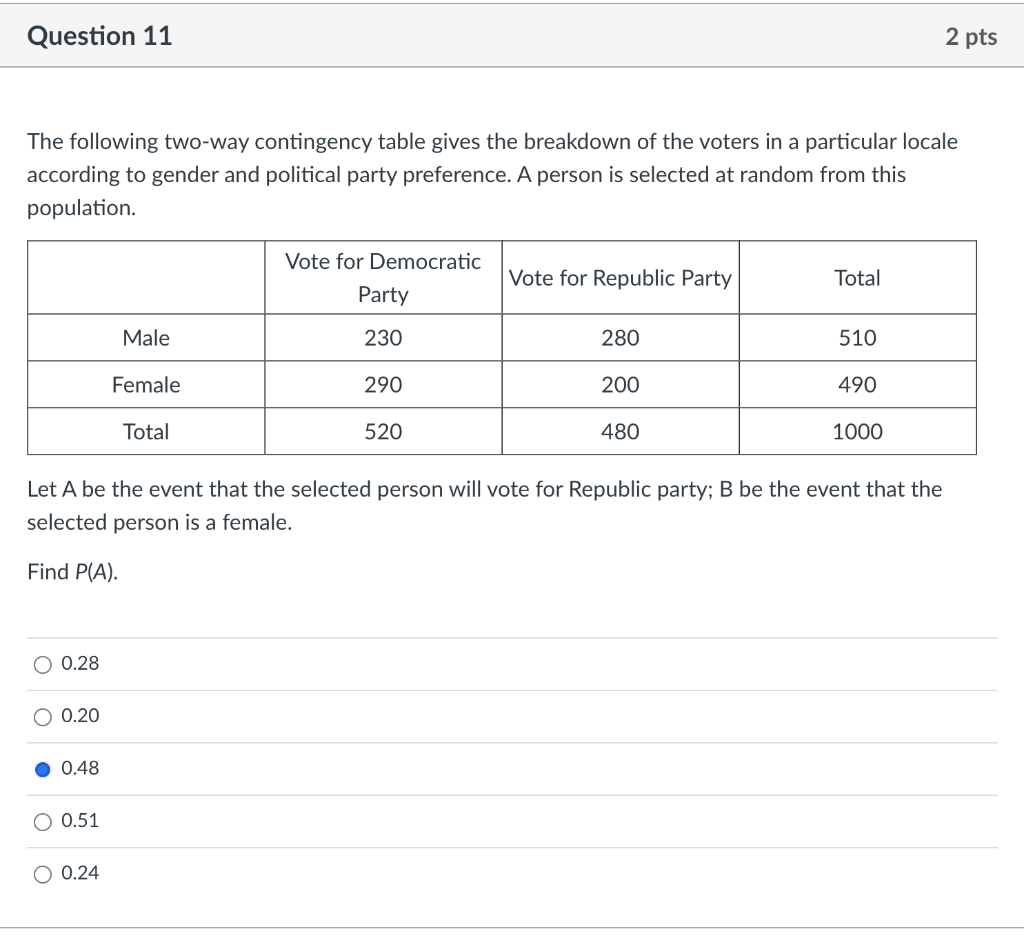Click the Vote for Republic Party header
The image size is (1024, 947).
pos(619,278)
